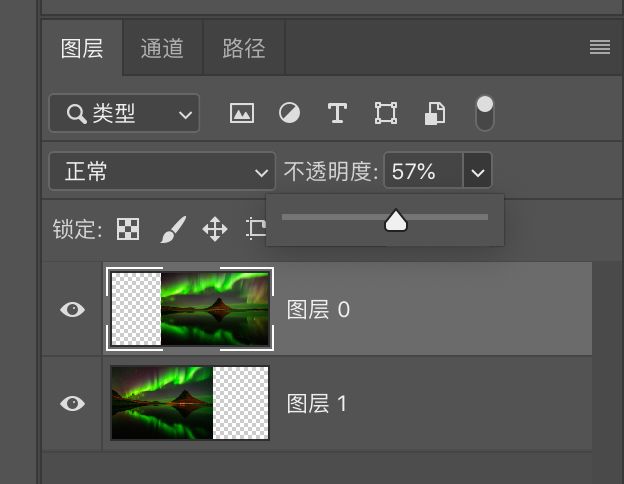
Task: Hide 图层 1 with eye icon
Action: point(72,403)
